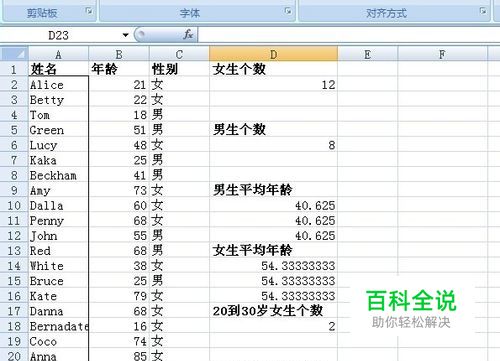Select column B header

119,54
